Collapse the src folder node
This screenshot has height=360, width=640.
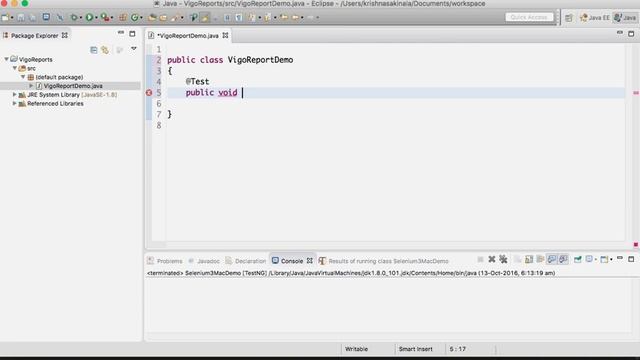[x=15, y=68]
